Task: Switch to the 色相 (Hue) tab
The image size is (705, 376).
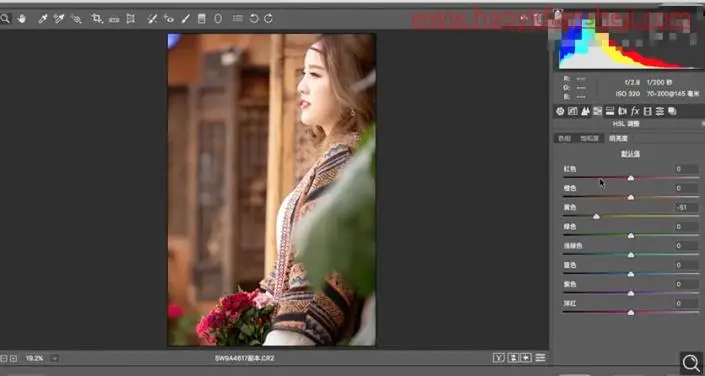Action: tap(564, 139)
